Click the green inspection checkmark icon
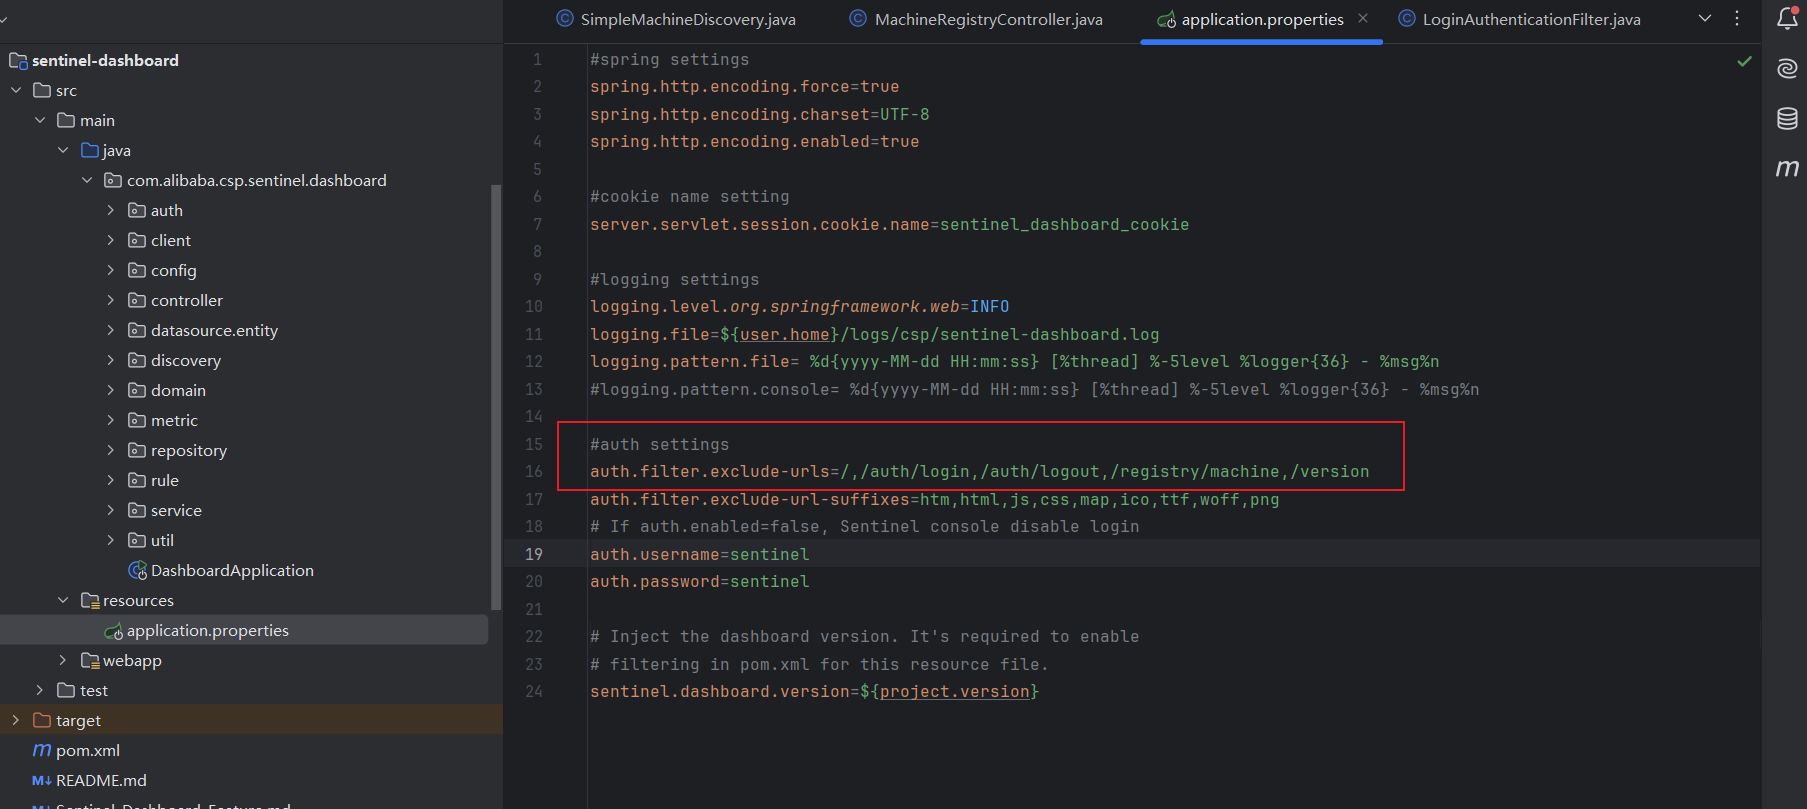Screen dimensions: 1807x809 click(1744, 62)
